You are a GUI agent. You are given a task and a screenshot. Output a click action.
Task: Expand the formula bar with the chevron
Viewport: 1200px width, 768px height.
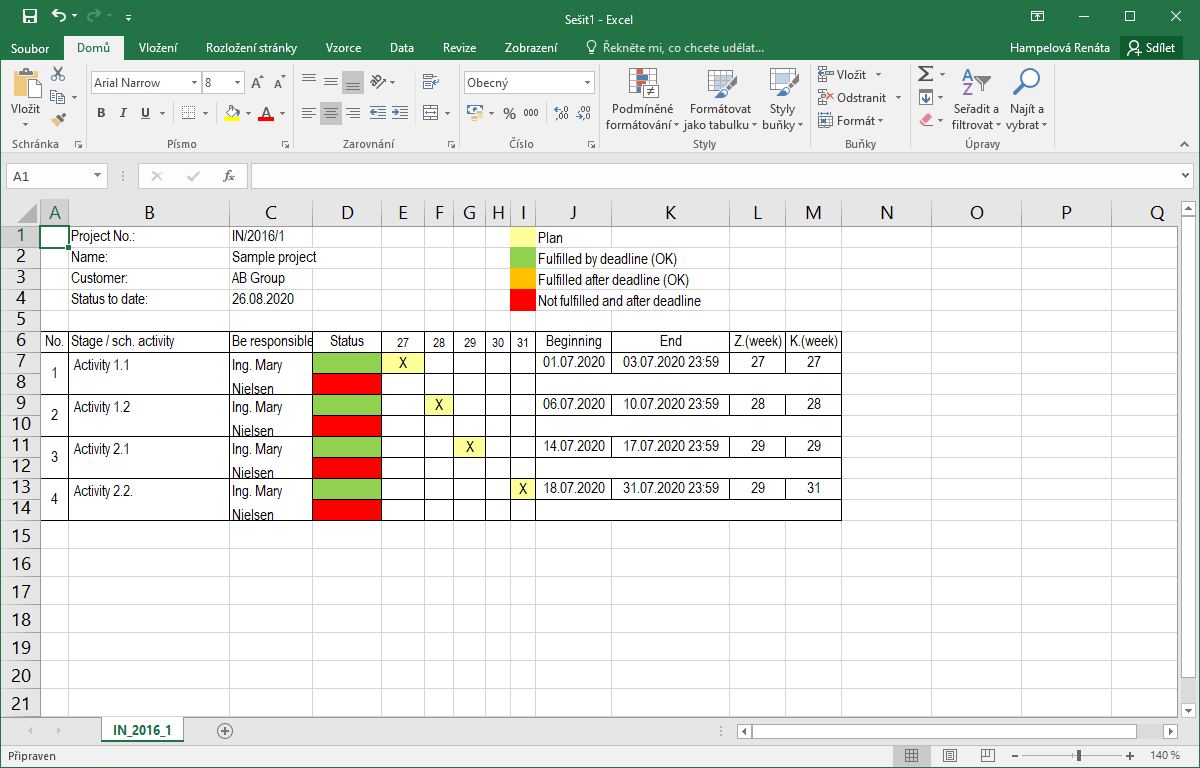1184,176
